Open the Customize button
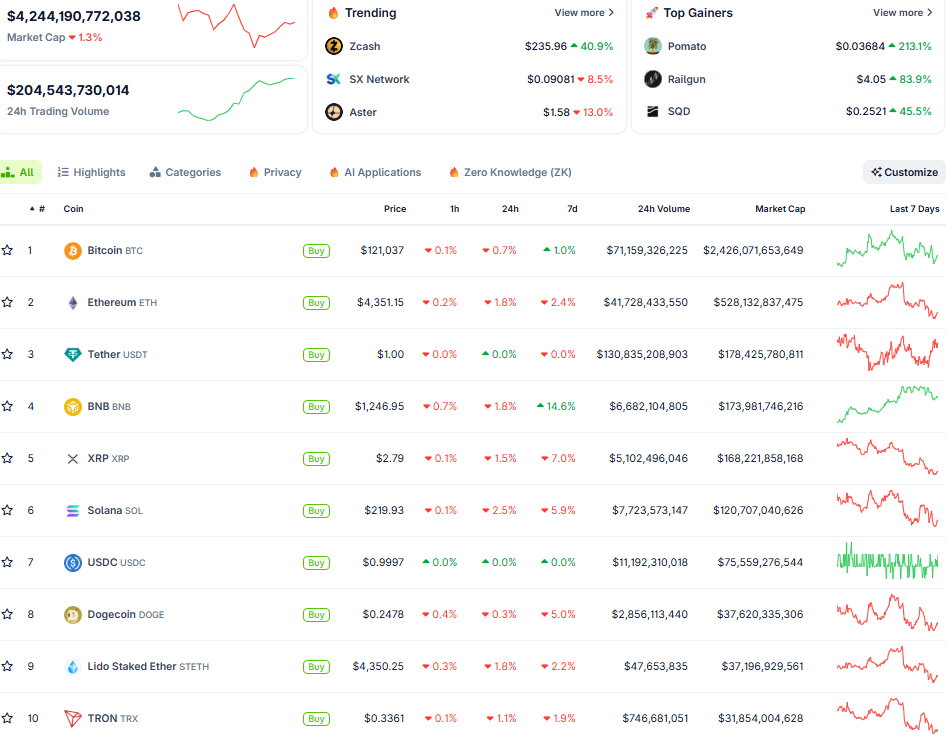The image size is (946, 736). point(904,172)
